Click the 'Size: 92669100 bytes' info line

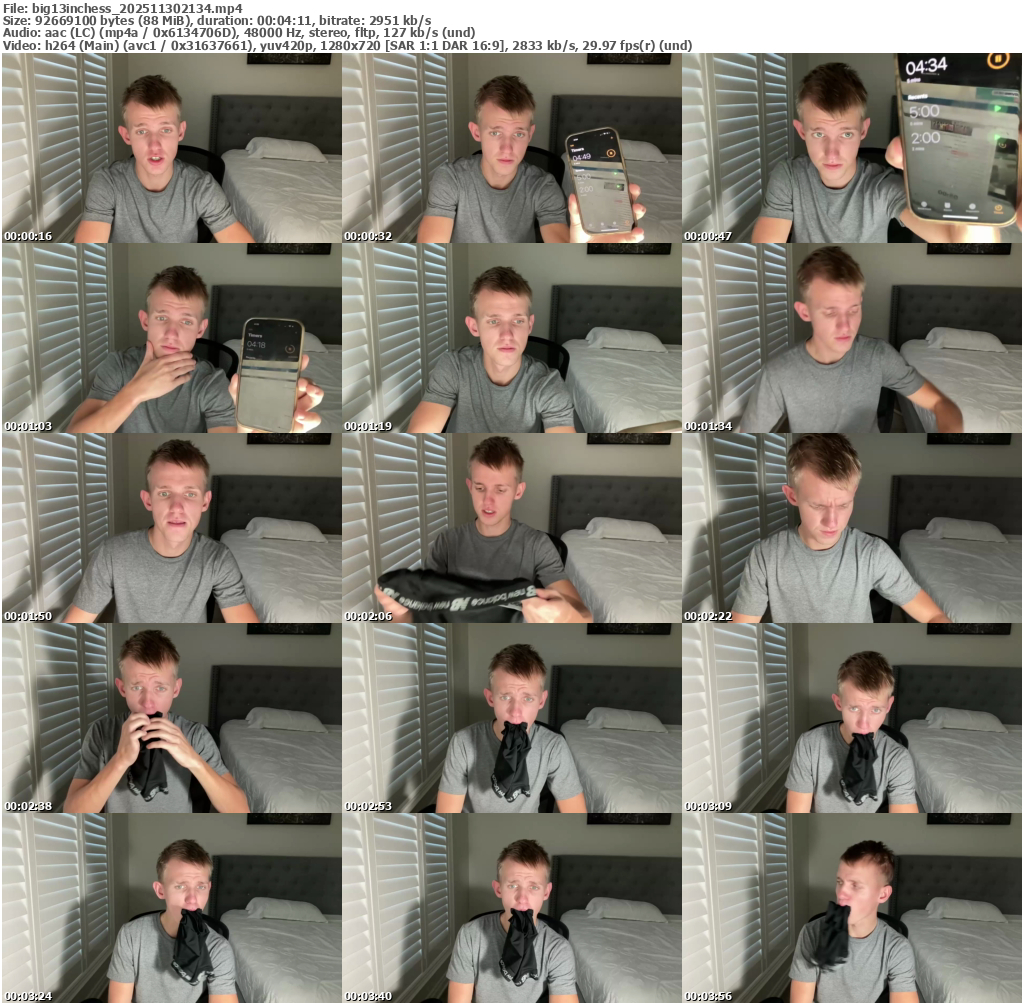pyautogui.click(x=217, y=20)
